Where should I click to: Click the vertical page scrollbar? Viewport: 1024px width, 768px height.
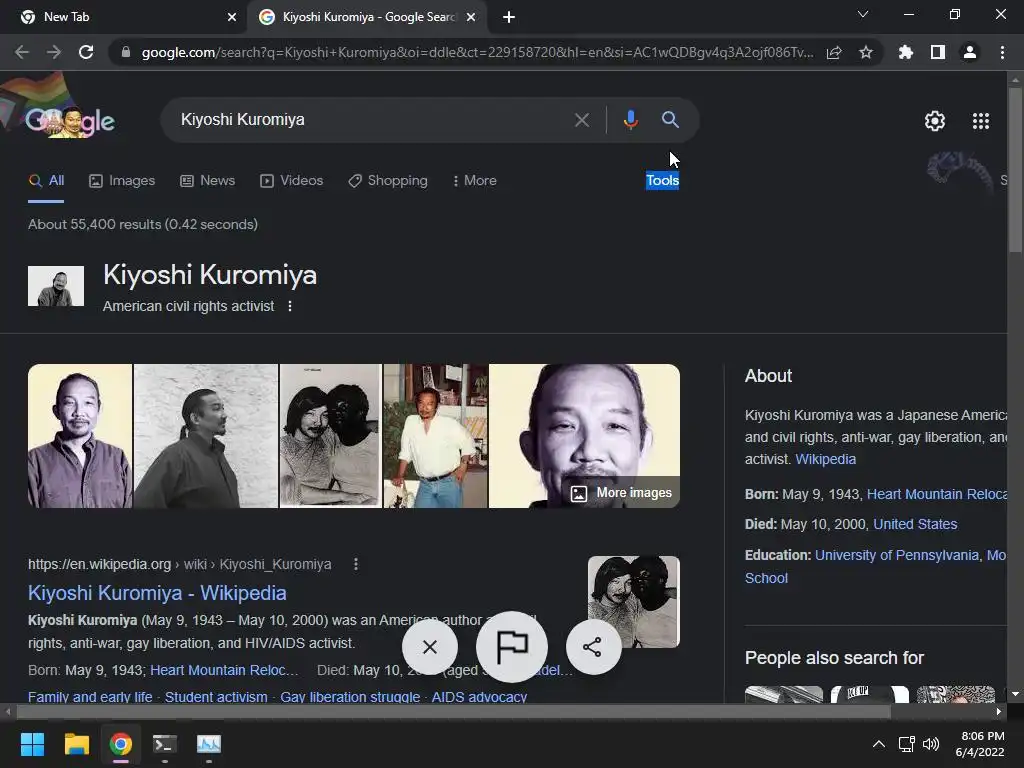coord(1015,170)
